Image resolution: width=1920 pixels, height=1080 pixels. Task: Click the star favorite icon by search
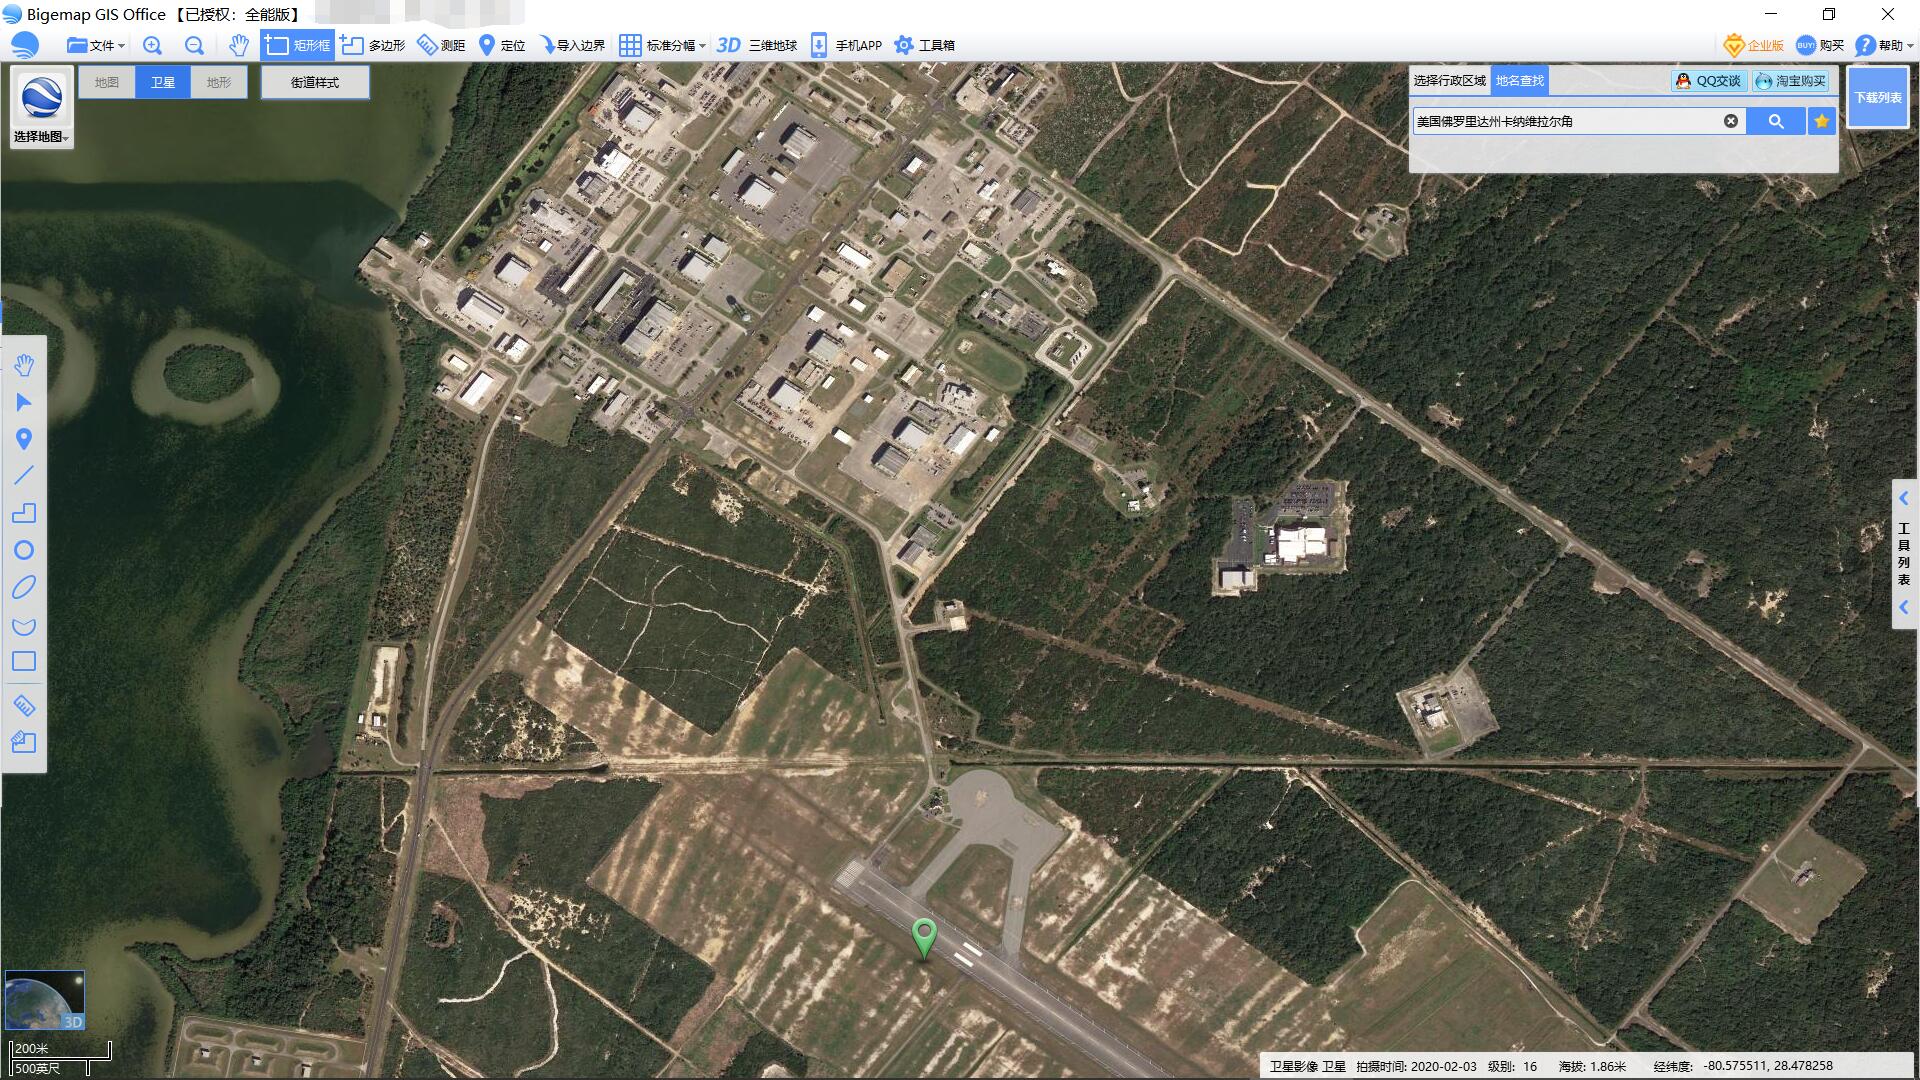(1821, 121)
